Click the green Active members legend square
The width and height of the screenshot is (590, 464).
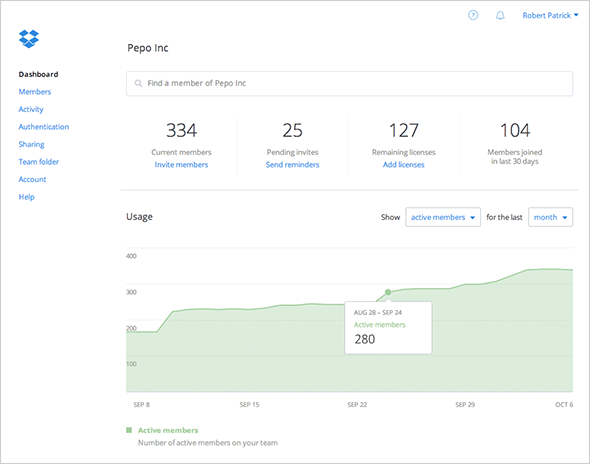coord(129,430)
